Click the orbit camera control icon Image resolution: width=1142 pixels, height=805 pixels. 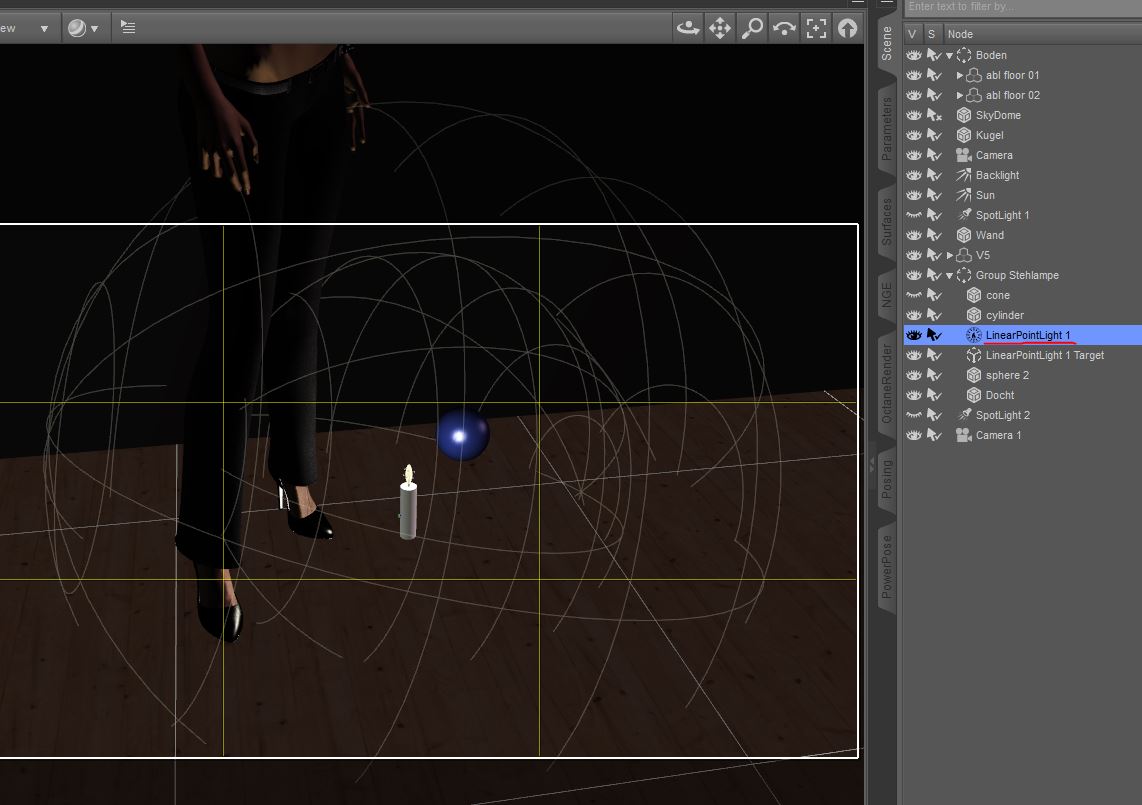(x=688, y=28)
